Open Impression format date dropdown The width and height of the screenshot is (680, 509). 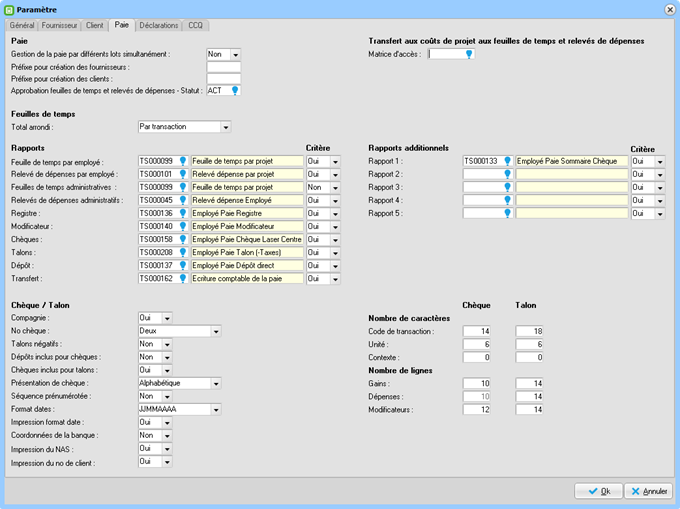point(167,423)
